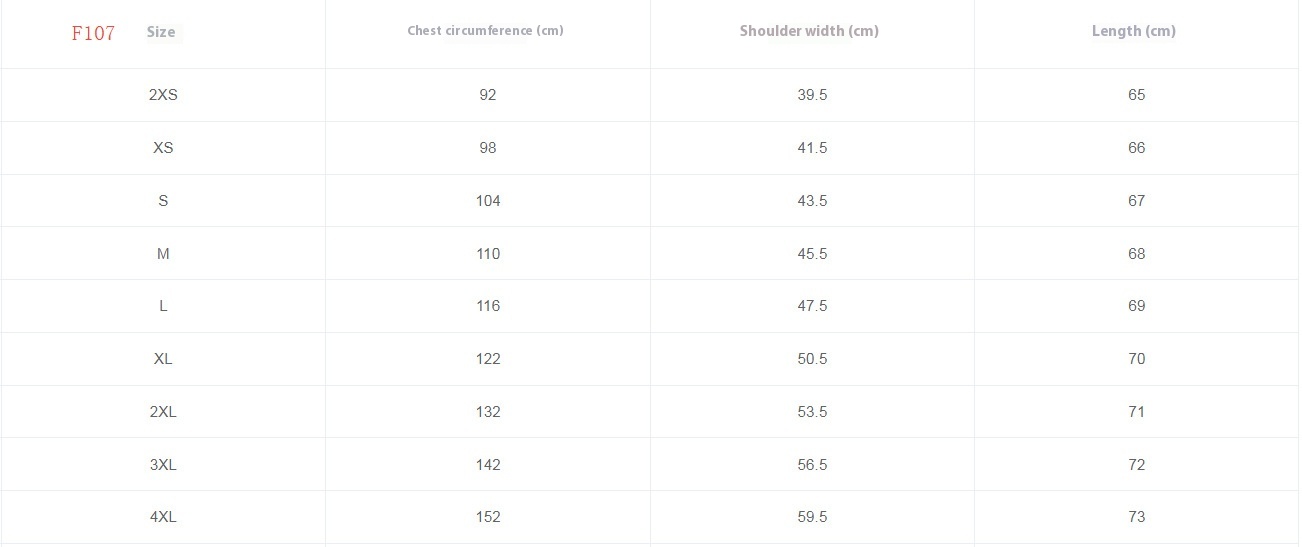
Task: Click the Chest circumference (cm) header
Action: 485,31
